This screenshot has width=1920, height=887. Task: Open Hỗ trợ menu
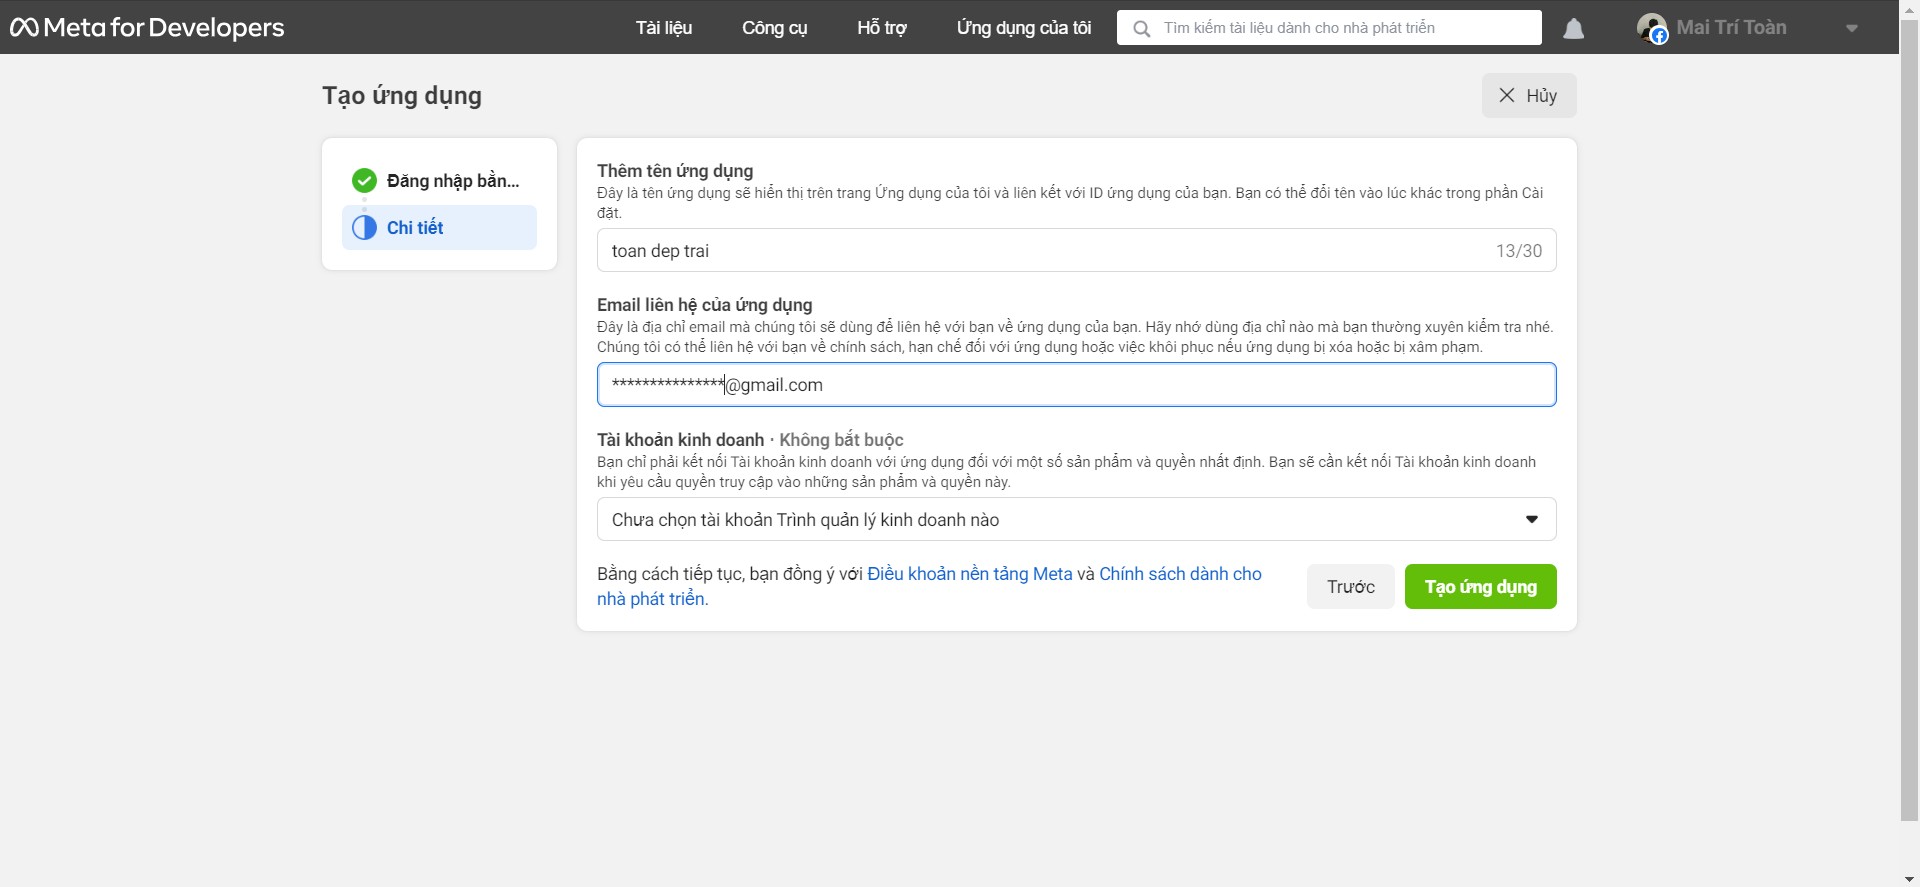(x=882, y=28)
